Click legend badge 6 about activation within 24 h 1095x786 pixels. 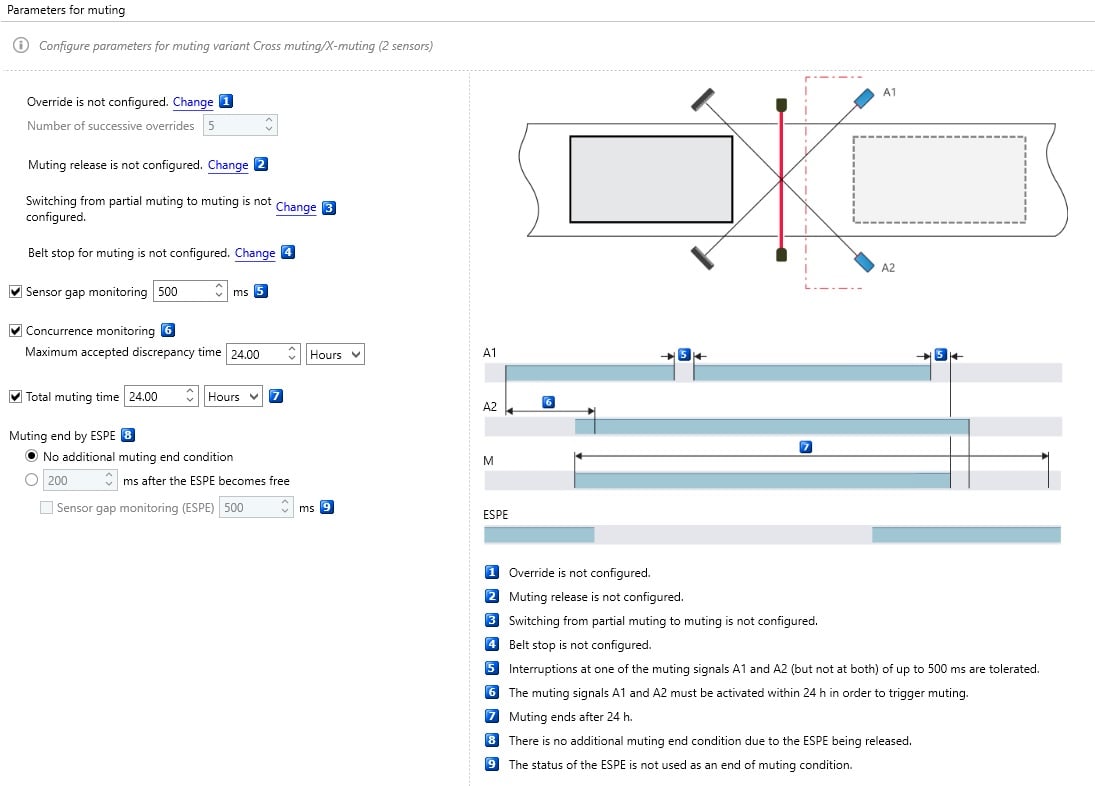click(x=492, y=692)
